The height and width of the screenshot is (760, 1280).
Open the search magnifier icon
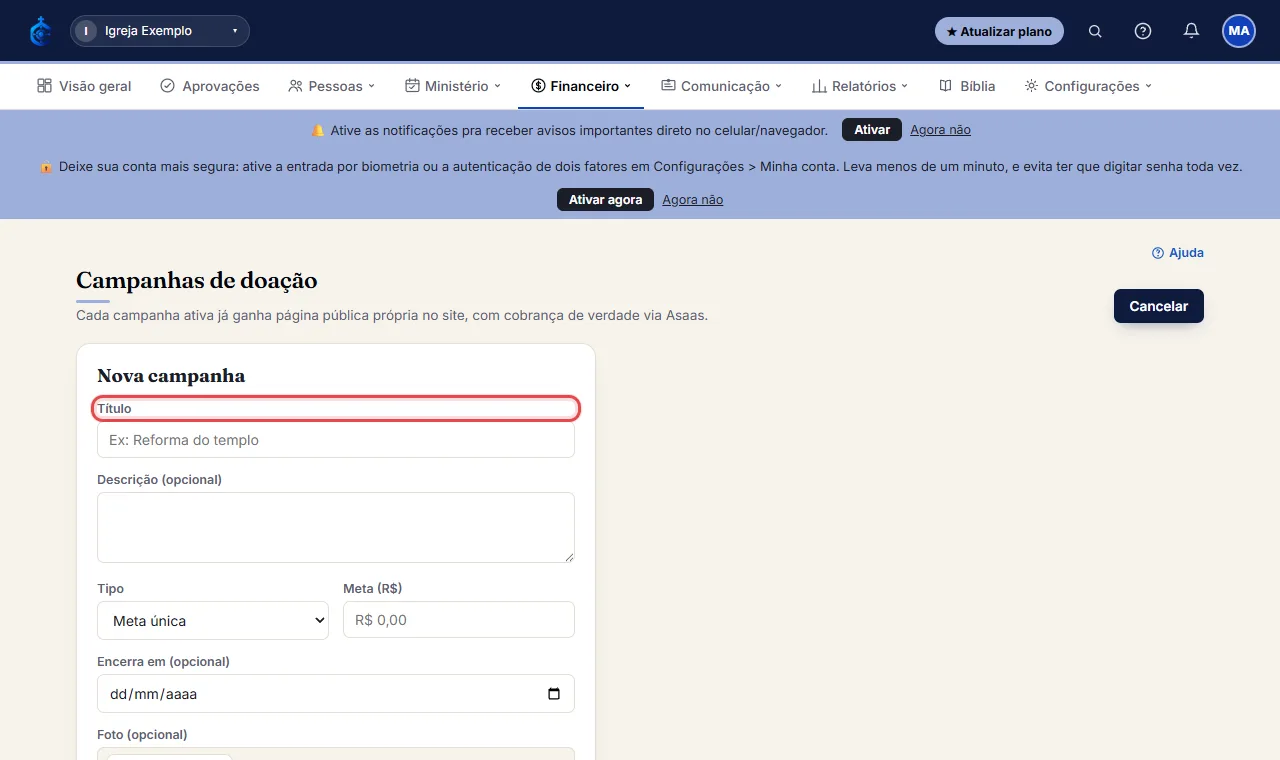(1095, 31)
